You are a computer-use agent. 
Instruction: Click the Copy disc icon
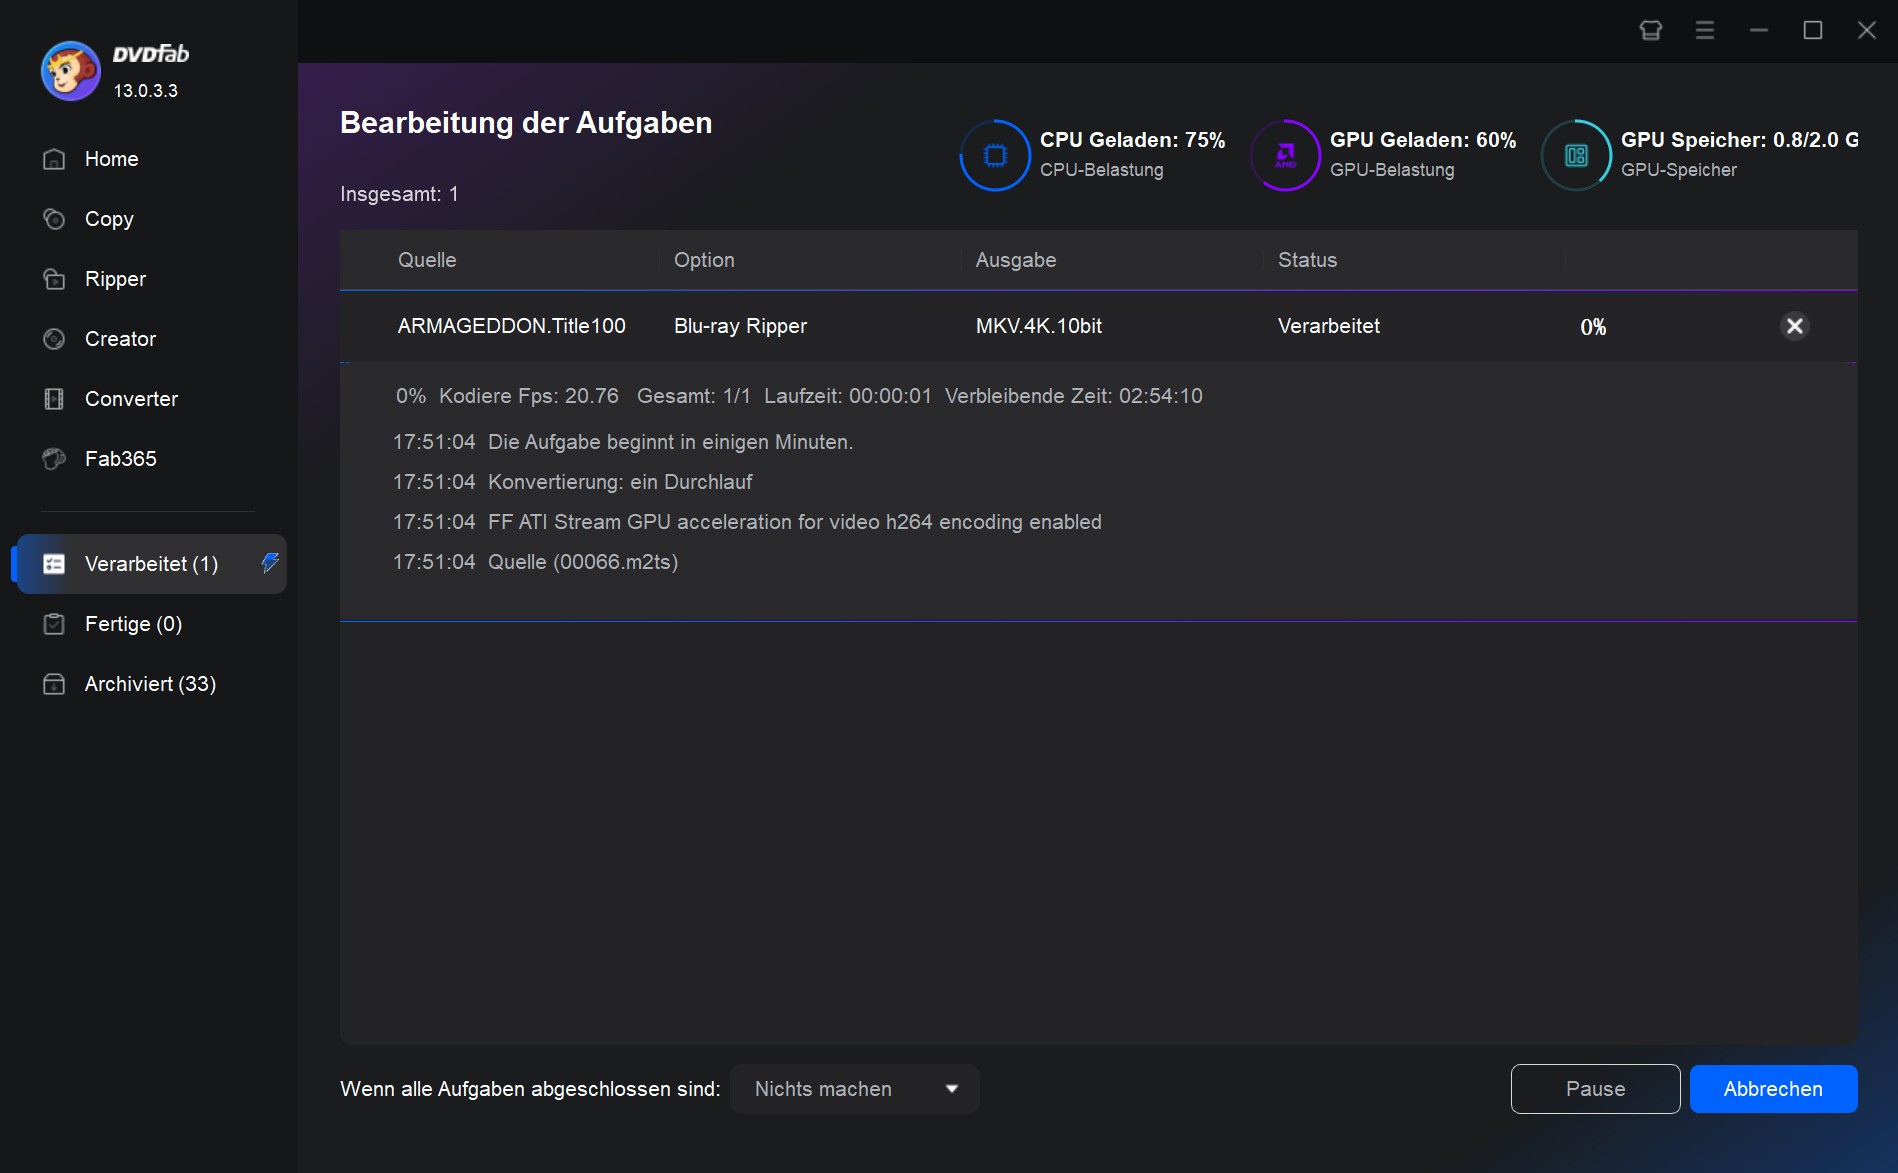pos(54,219)
